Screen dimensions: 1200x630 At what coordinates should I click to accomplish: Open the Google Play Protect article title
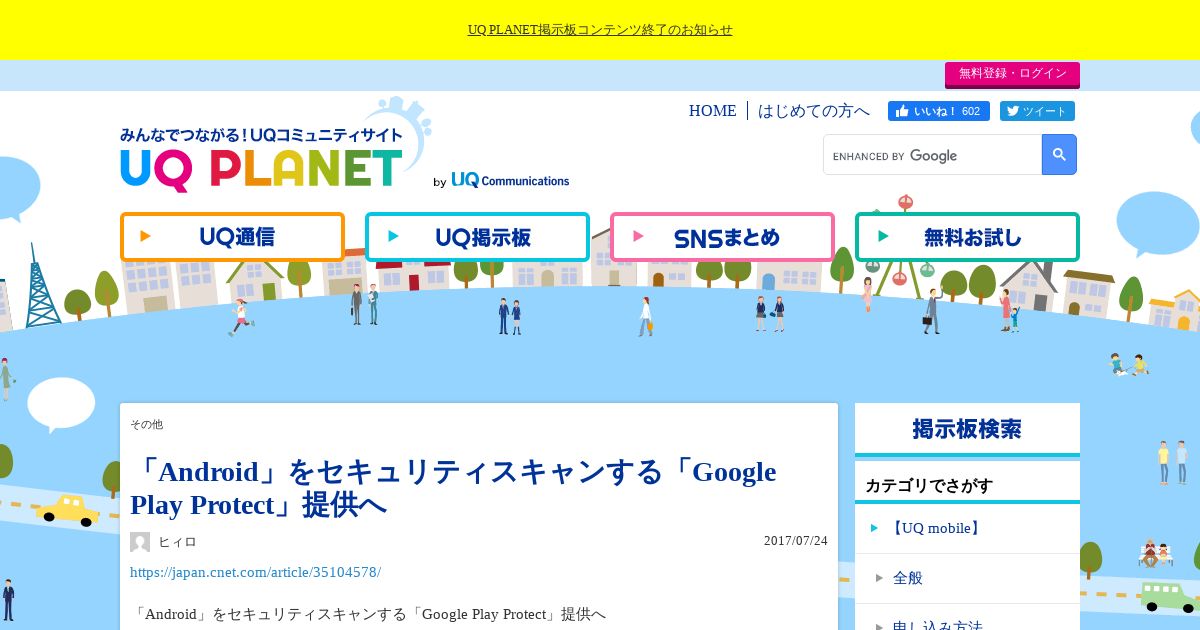453,488
